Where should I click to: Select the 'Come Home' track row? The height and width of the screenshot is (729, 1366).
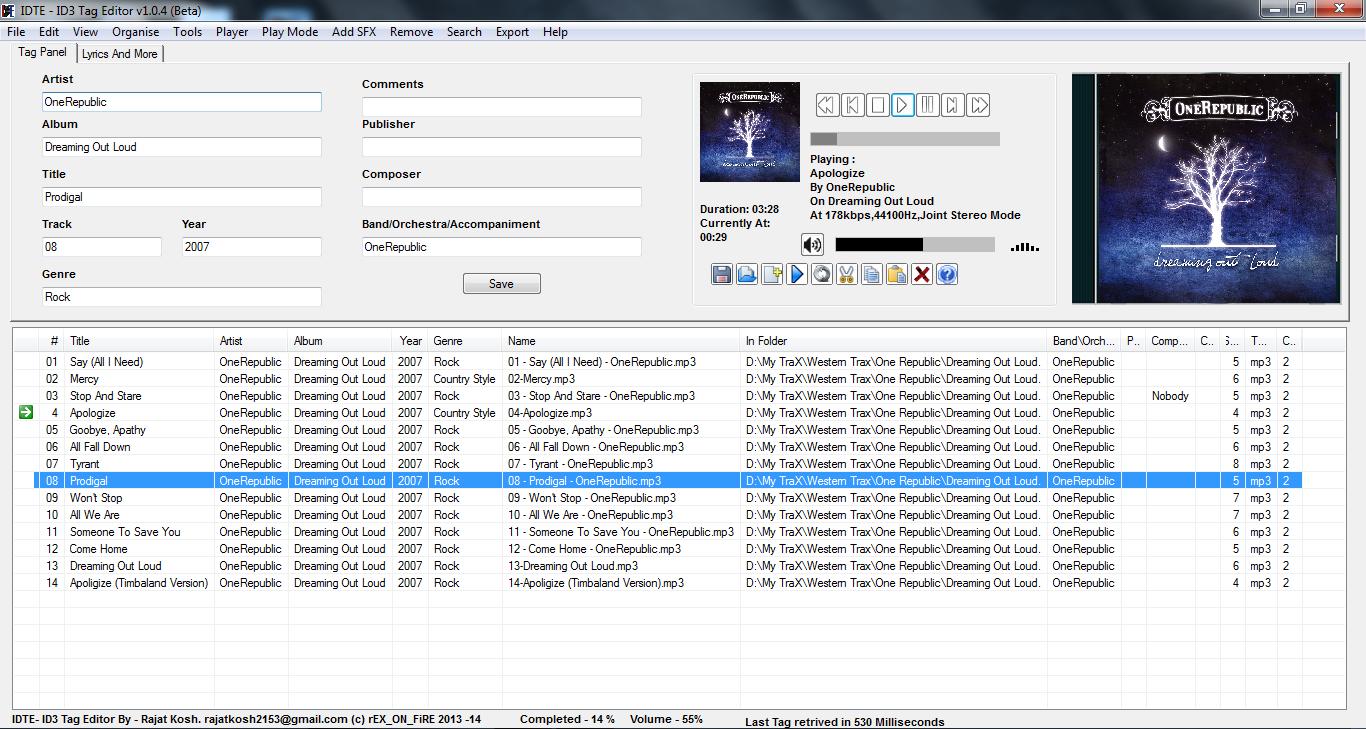pyautogui.click(x=657, y=548)
